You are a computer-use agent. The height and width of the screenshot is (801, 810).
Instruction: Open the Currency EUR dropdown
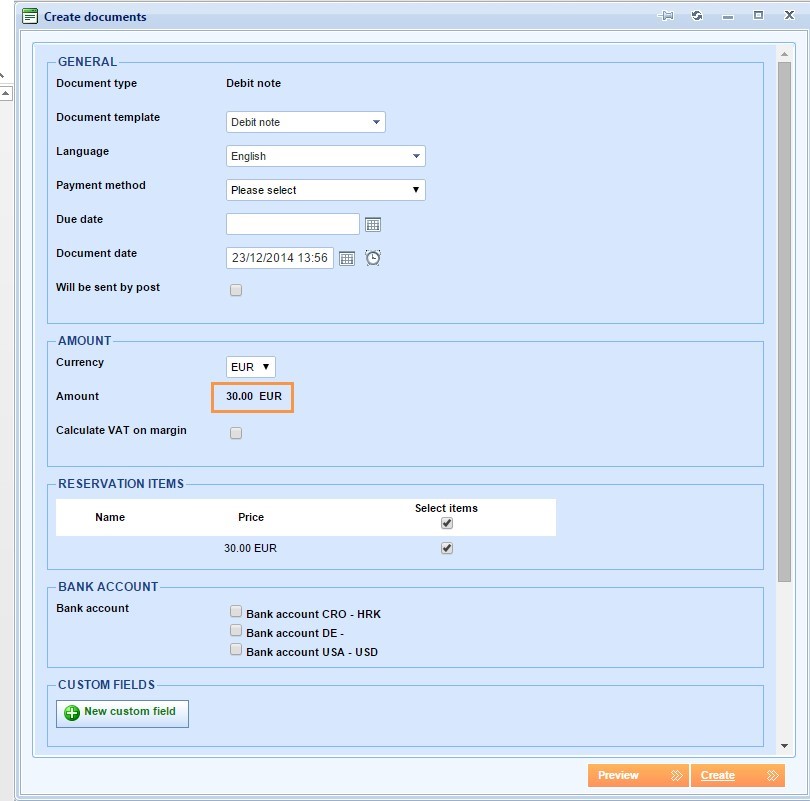pos(251,367)
